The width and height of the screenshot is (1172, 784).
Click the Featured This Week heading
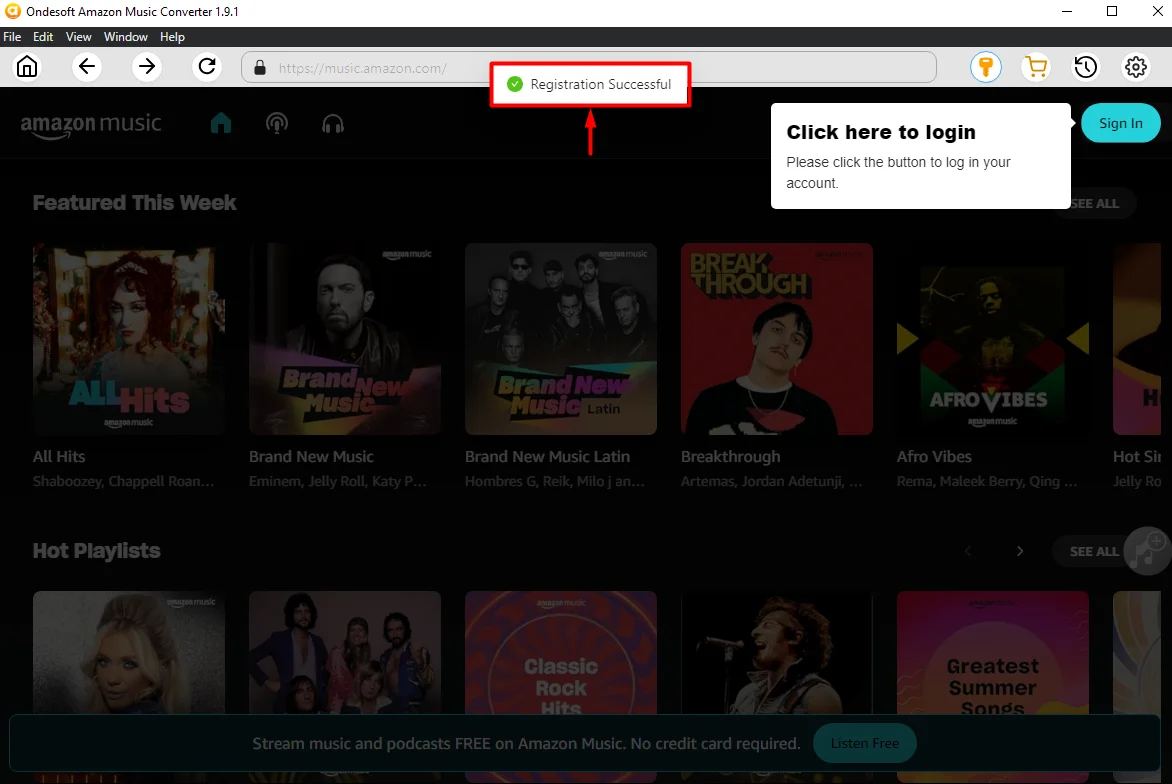tap(135, 203)
